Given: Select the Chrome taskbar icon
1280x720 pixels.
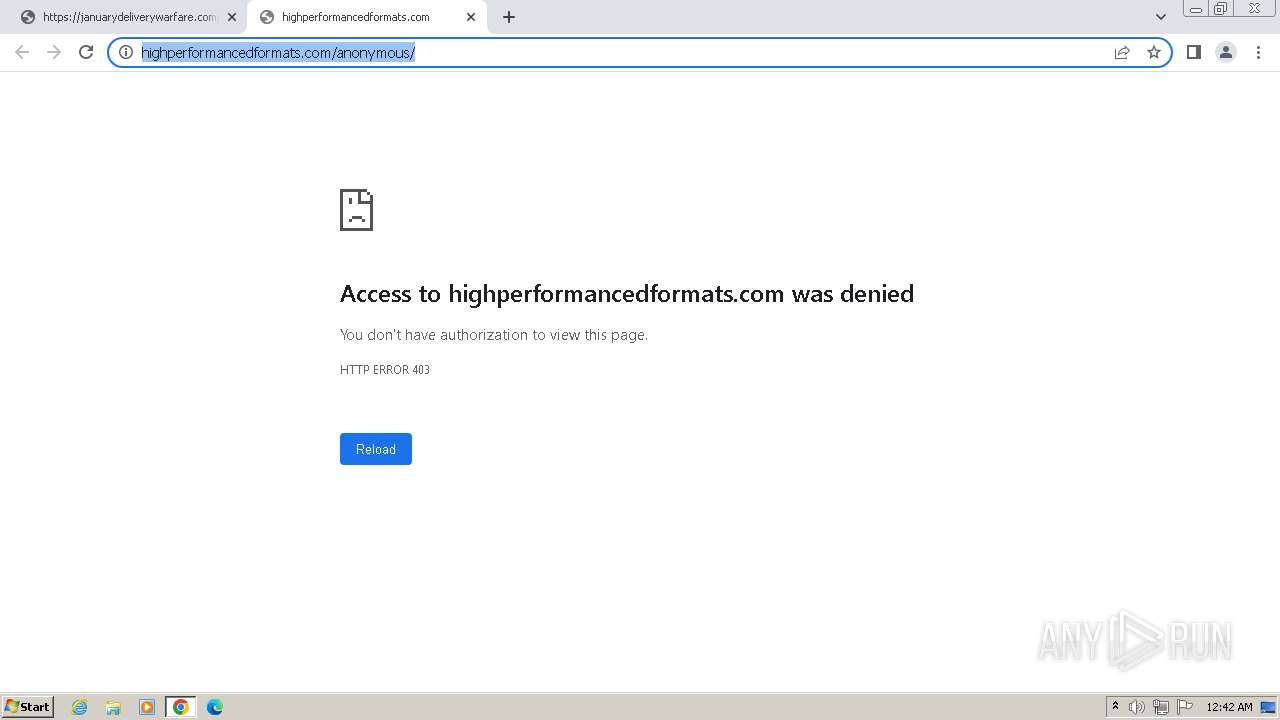Looking at the screenshot, I should (181, 707).
